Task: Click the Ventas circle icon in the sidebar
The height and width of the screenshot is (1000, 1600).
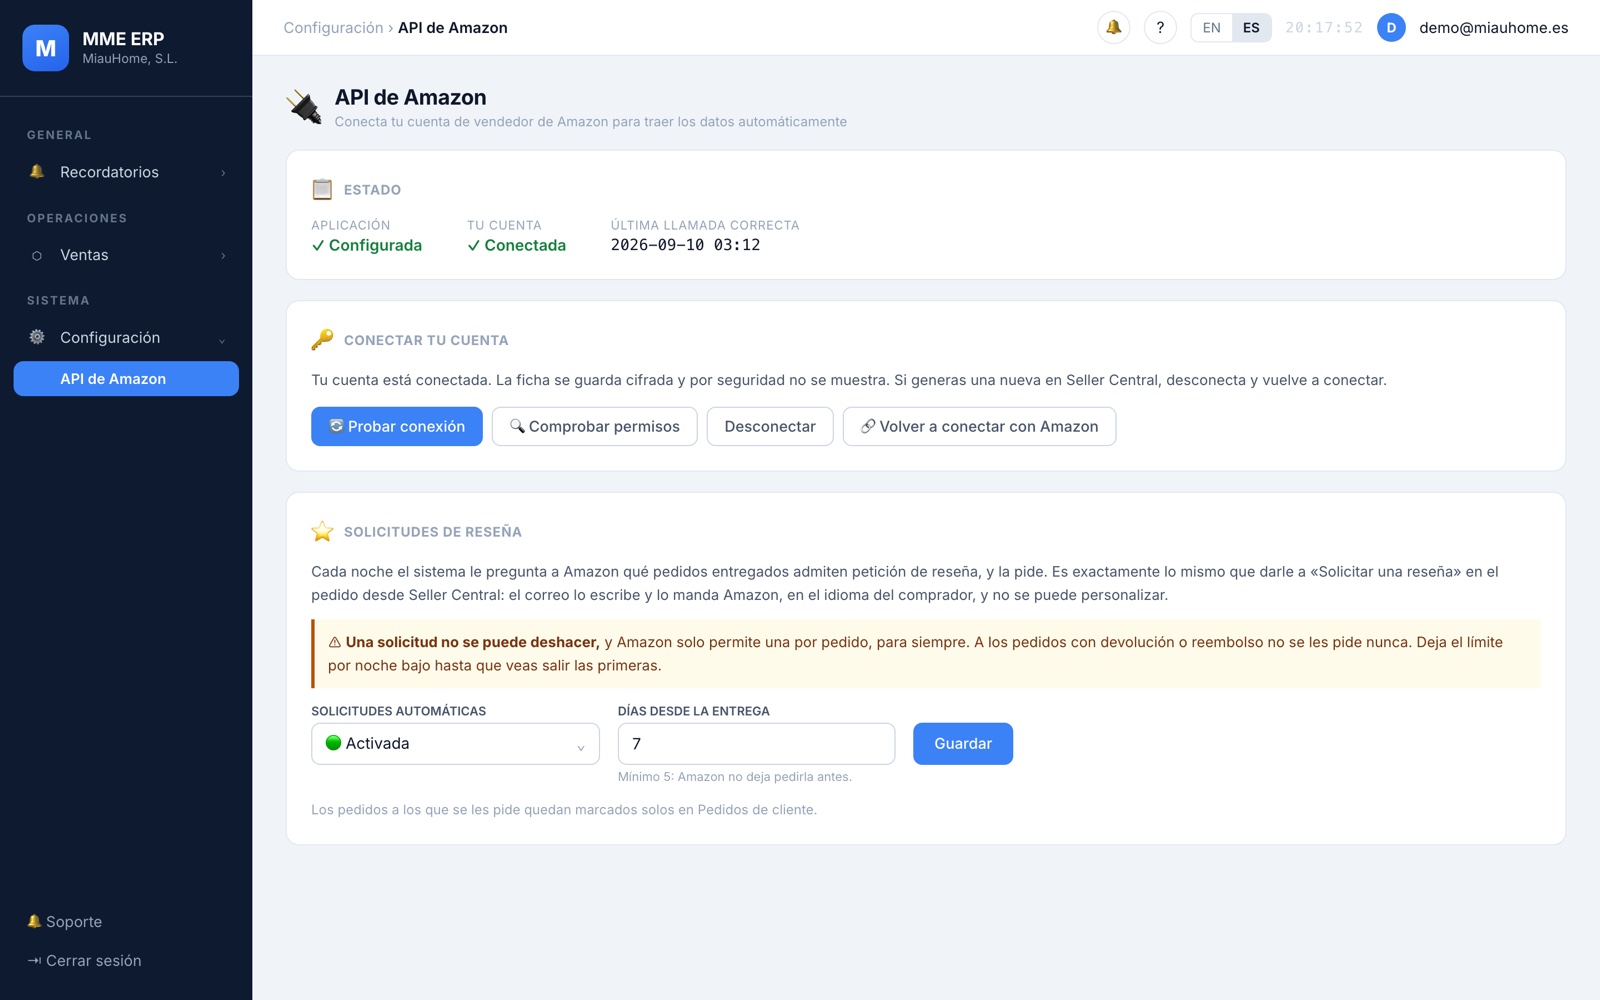Action: 37,255
